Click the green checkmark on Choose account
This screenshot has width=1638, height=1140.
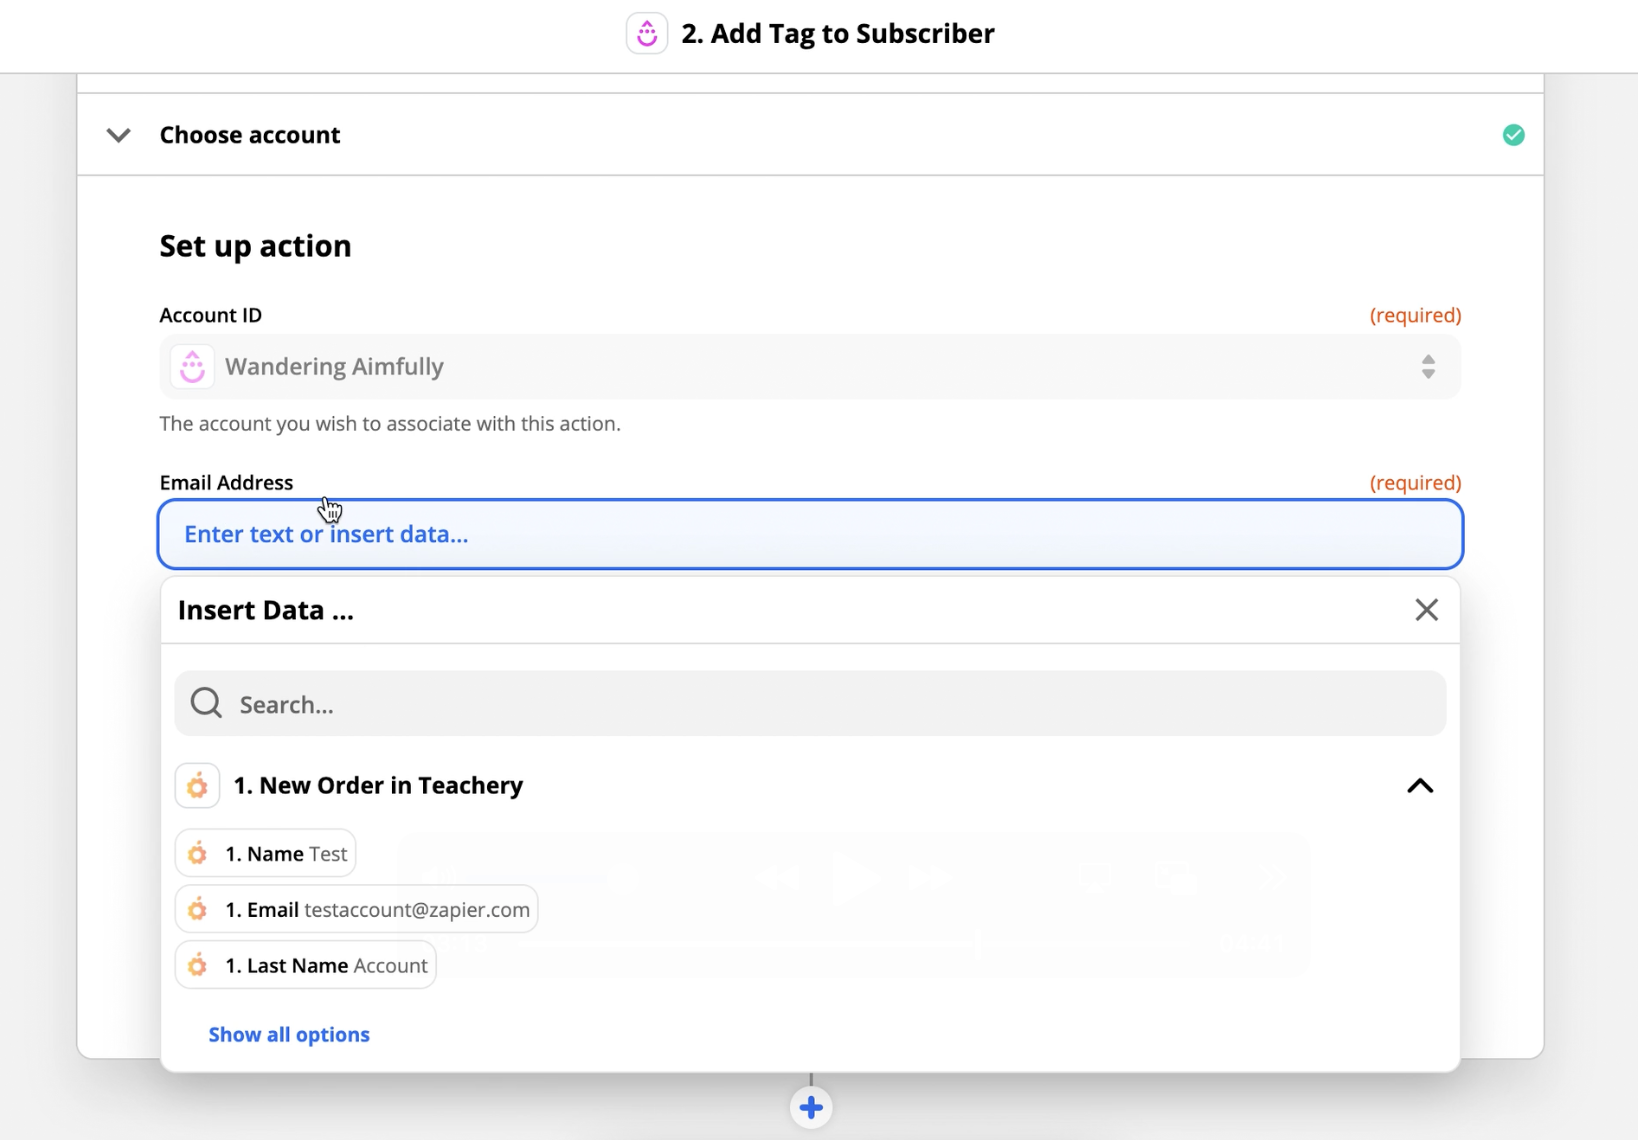[x=1513, y=135]
